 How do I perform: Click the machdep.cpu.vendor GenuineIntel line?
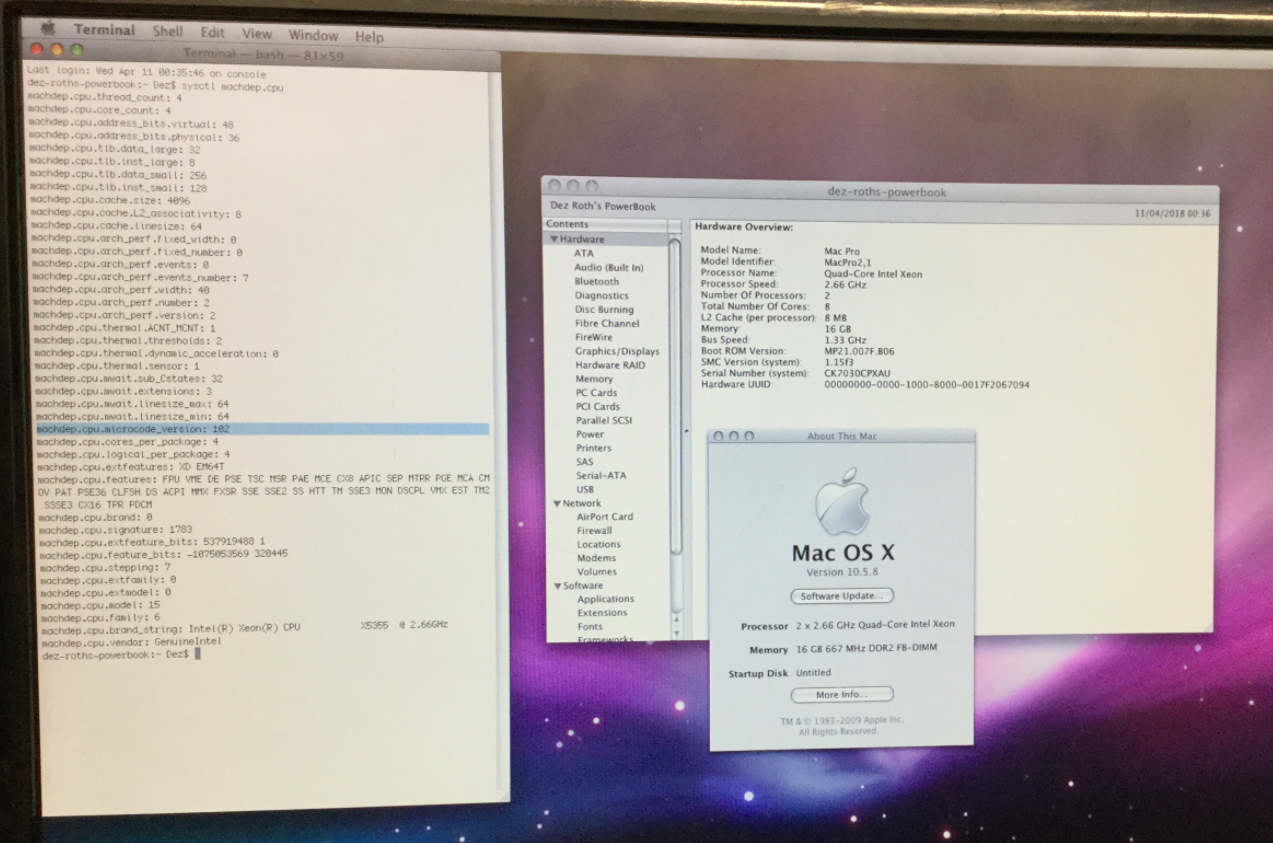pyautogui.click(x=131, y=642)
